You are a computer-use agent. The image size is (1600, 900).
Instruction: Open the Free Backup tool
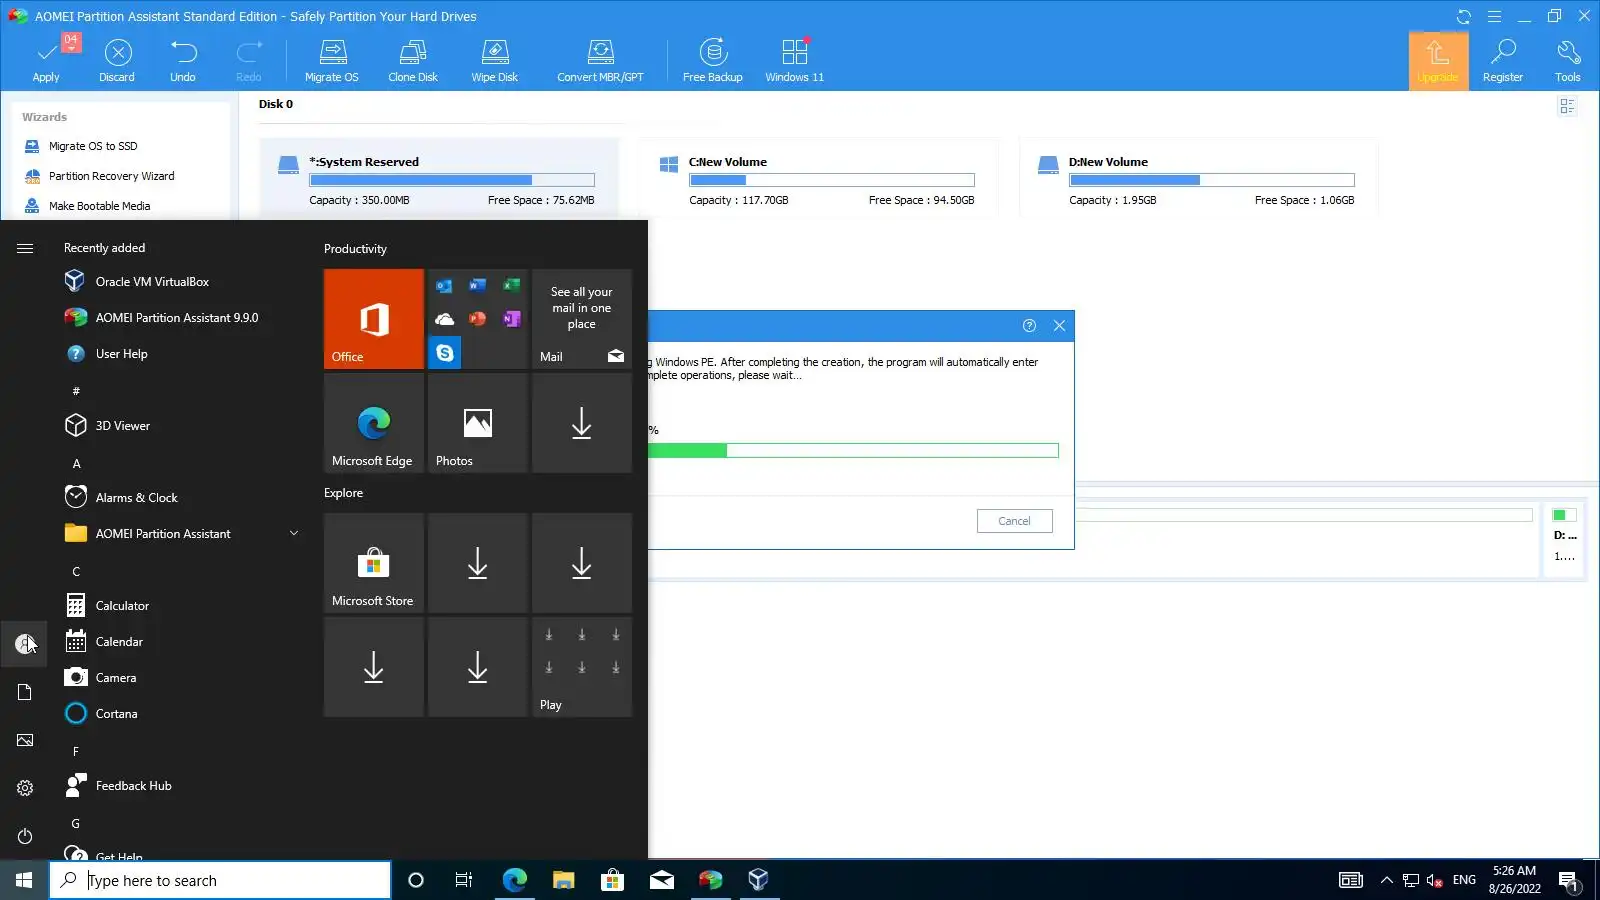(x=713, y=61)
